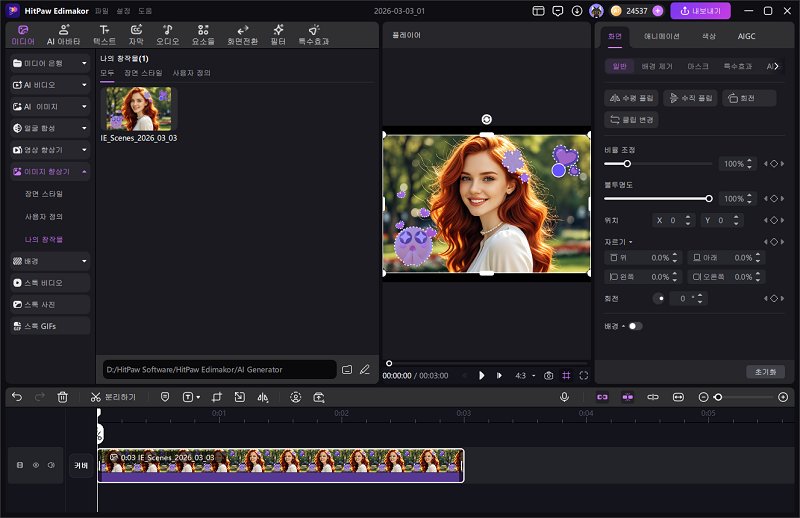Mute the track using the speaker icon
Screen dimensions: 800x518
click(51, 465)
